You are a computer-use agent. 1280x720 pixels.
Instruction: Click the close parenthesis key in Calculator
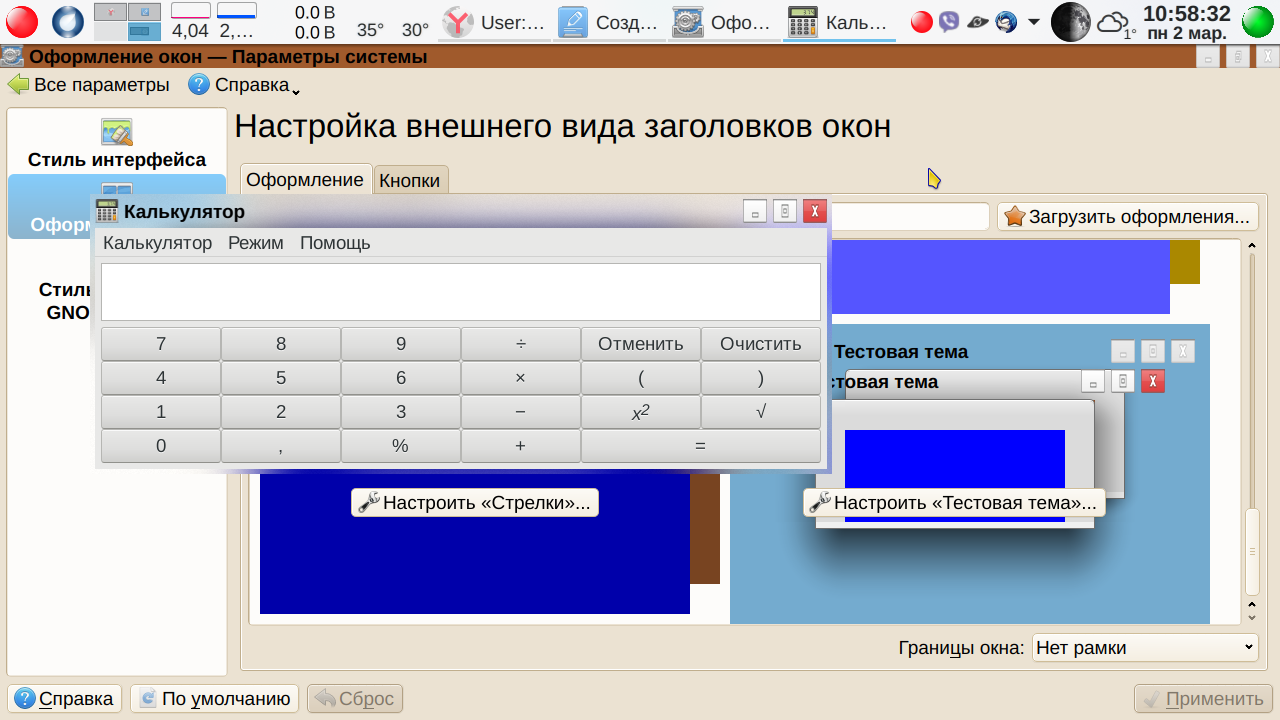761,378
